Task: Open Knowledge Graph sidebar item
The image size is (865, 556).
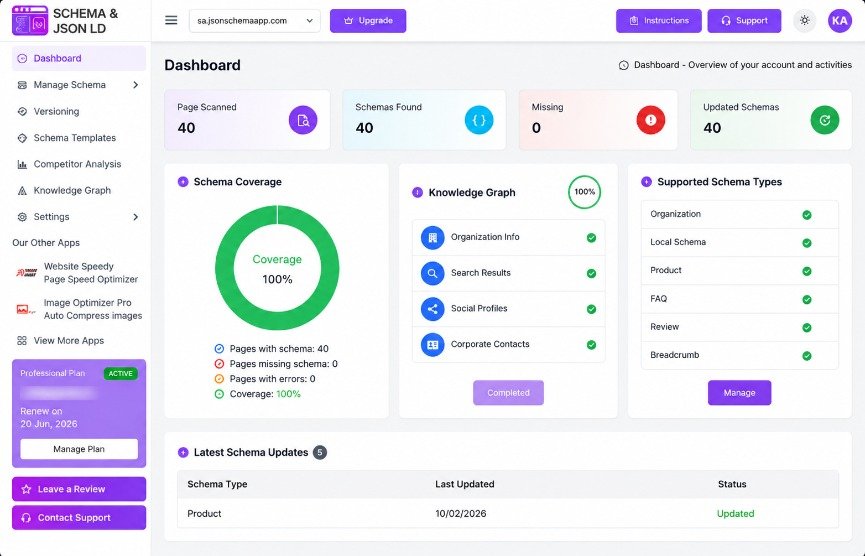Action: pyautogui.click(x=79, y=191)
